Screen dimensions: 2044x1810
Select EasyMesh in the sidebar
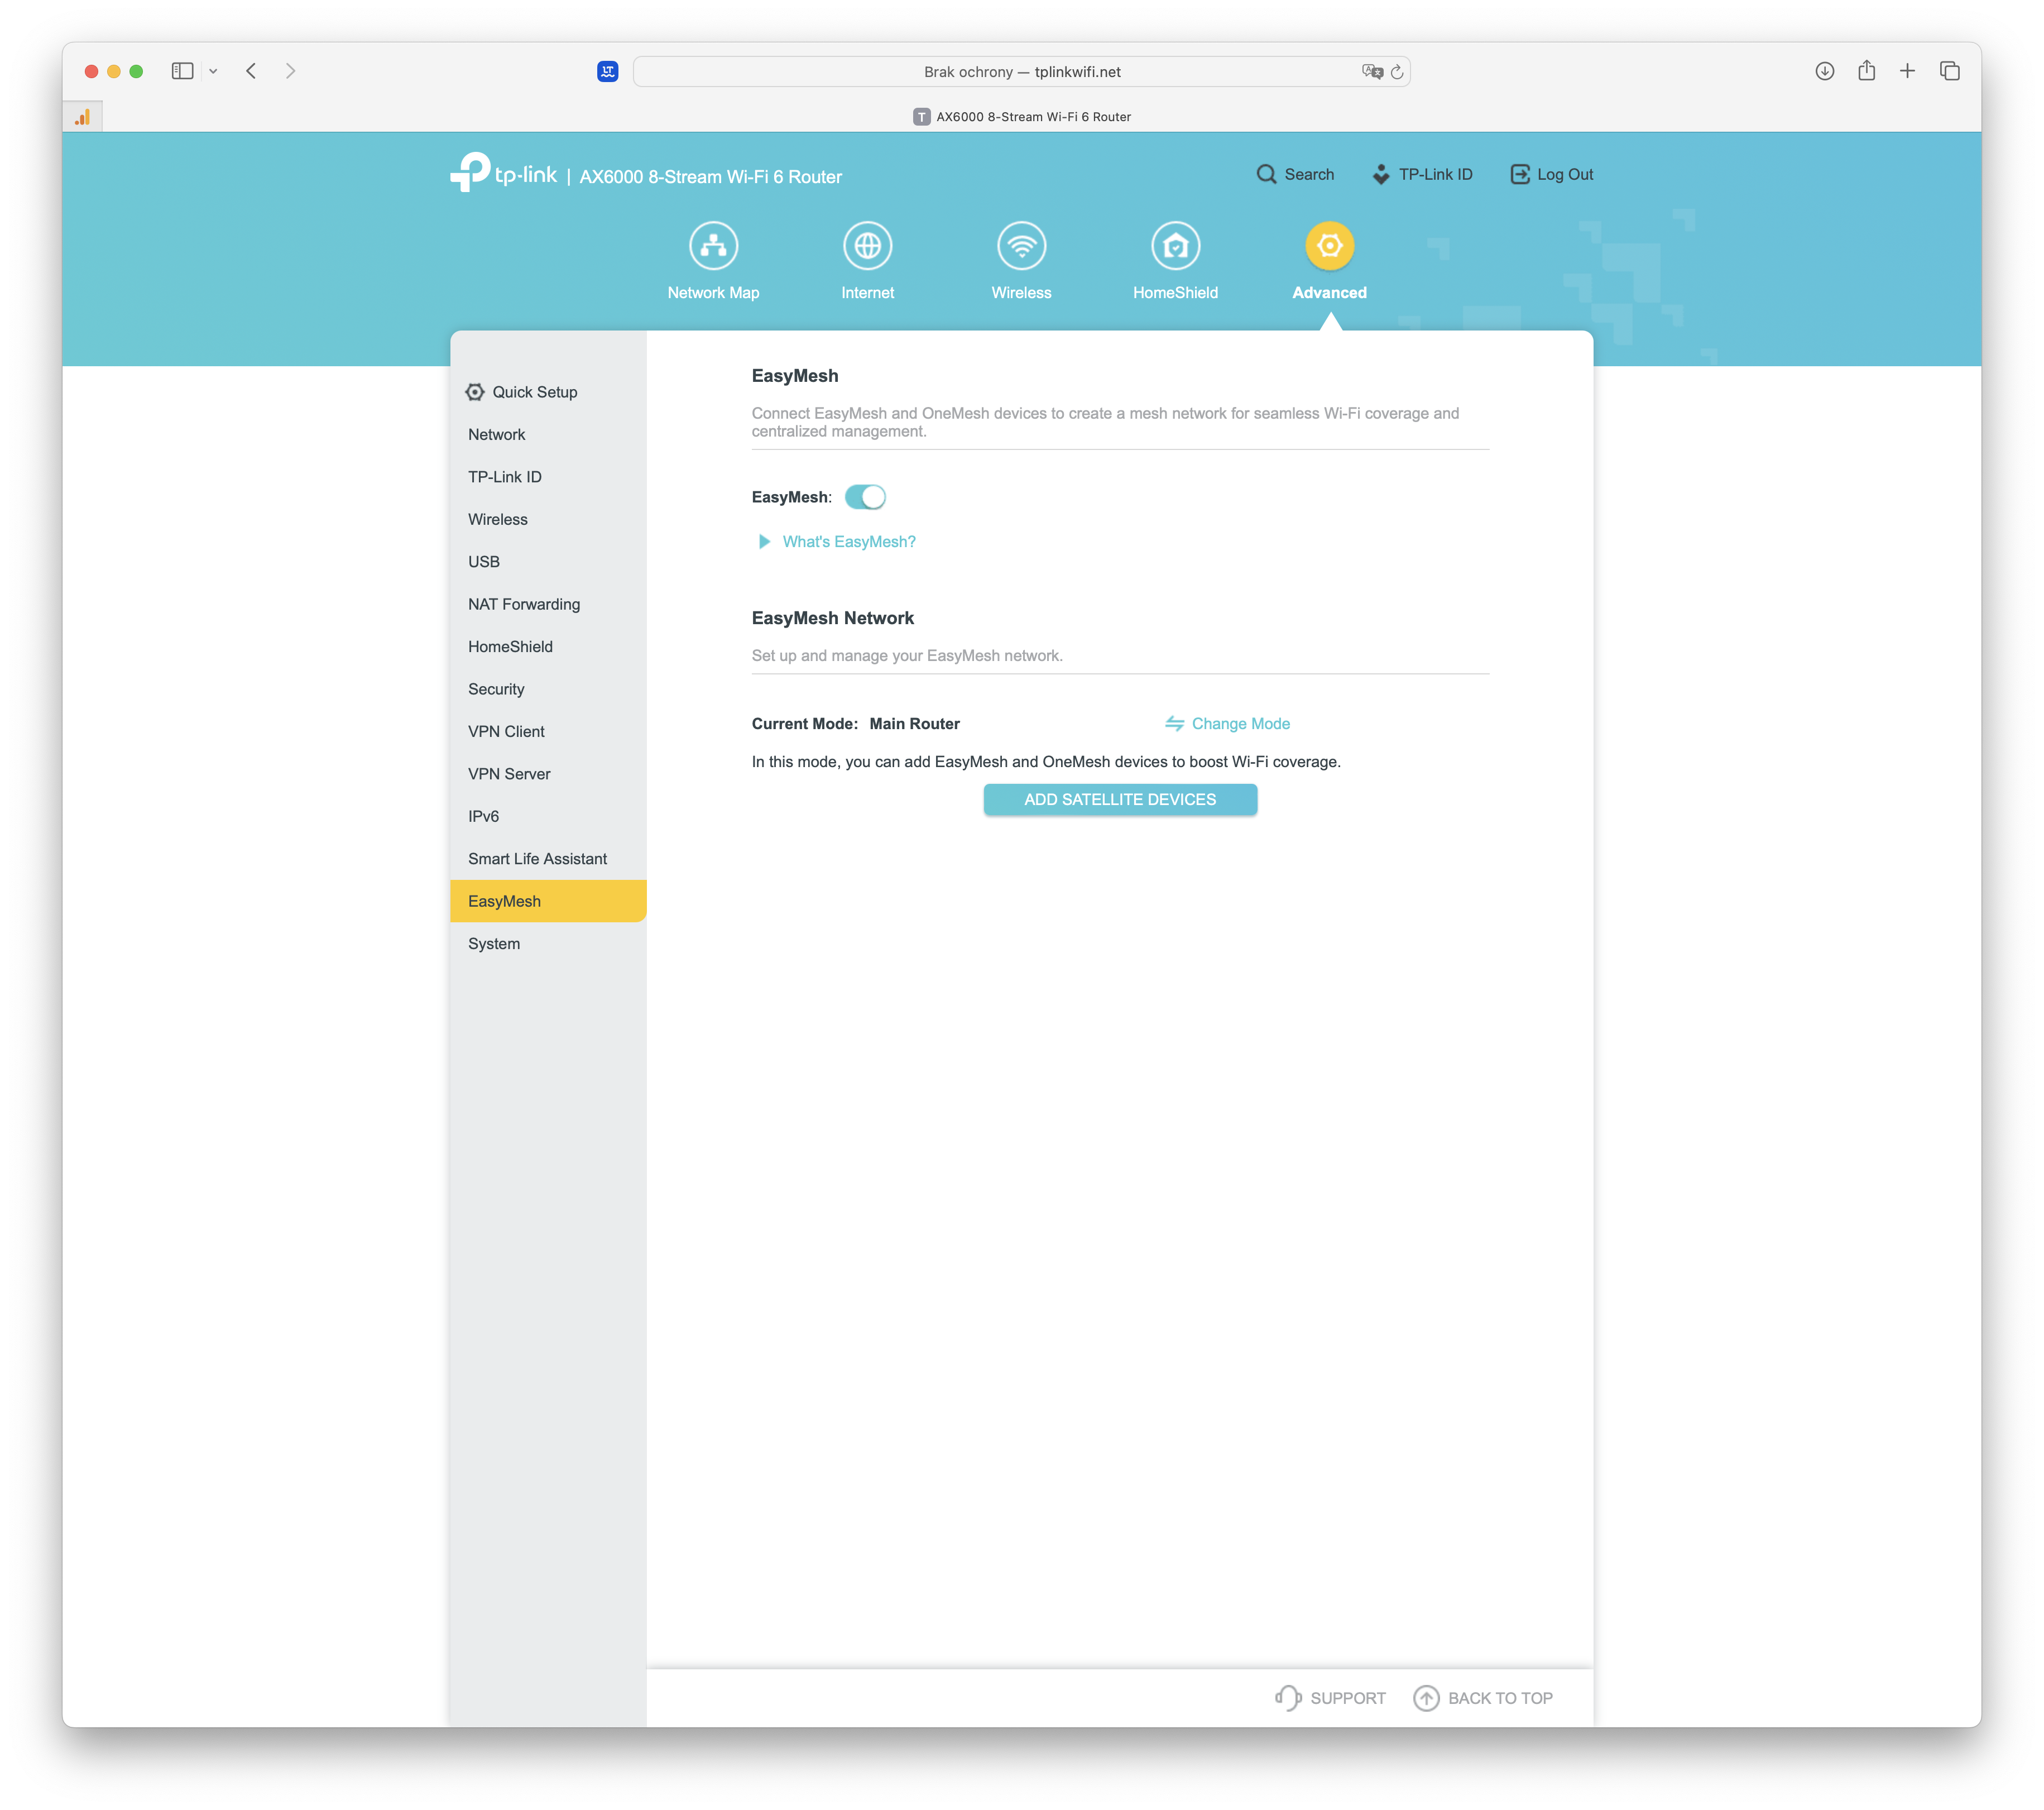[548, 901]
